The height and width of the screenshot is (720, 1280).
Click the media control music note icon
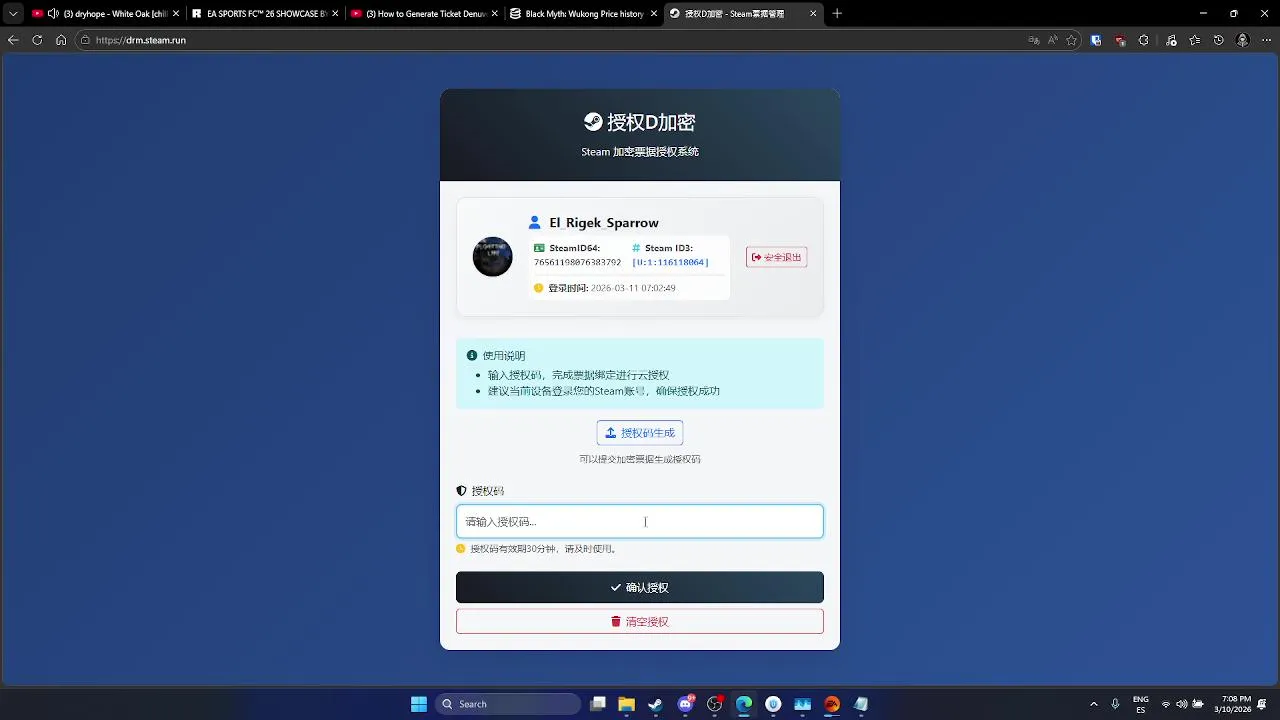pyautogui.click(x=1170, y=40)
